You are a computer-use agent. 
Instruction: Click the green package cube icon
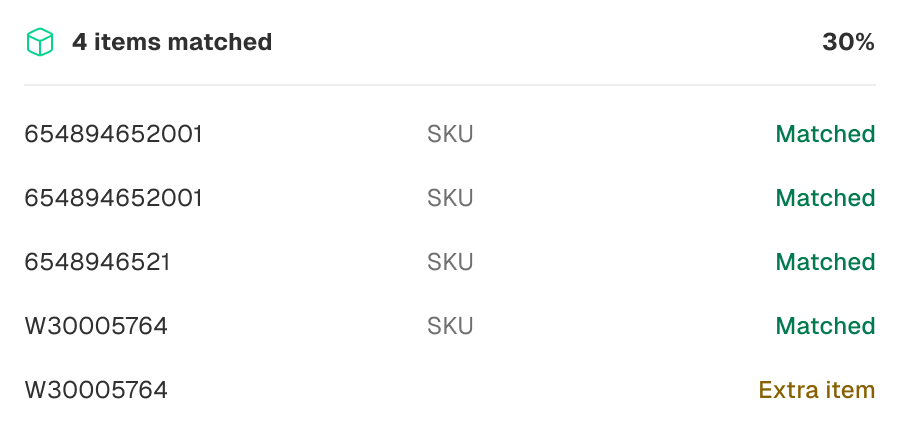40,42
